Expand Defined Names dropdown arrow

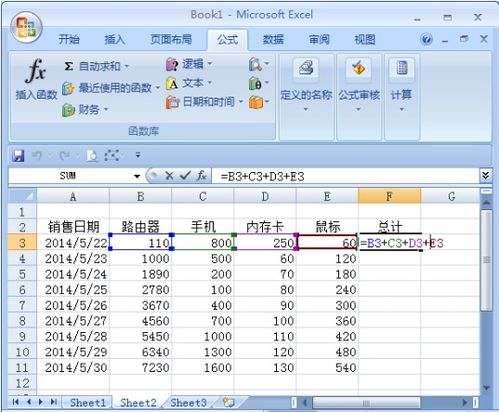click(x=306, y=109)
